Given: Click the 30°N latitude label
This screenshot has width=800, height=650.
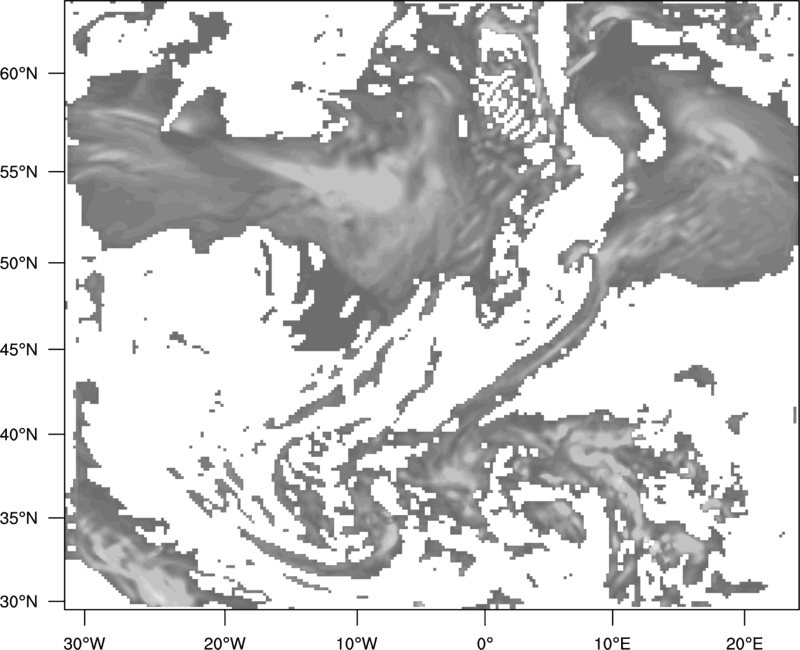Looking at the screenshot, I should click(x=19, y=602).
